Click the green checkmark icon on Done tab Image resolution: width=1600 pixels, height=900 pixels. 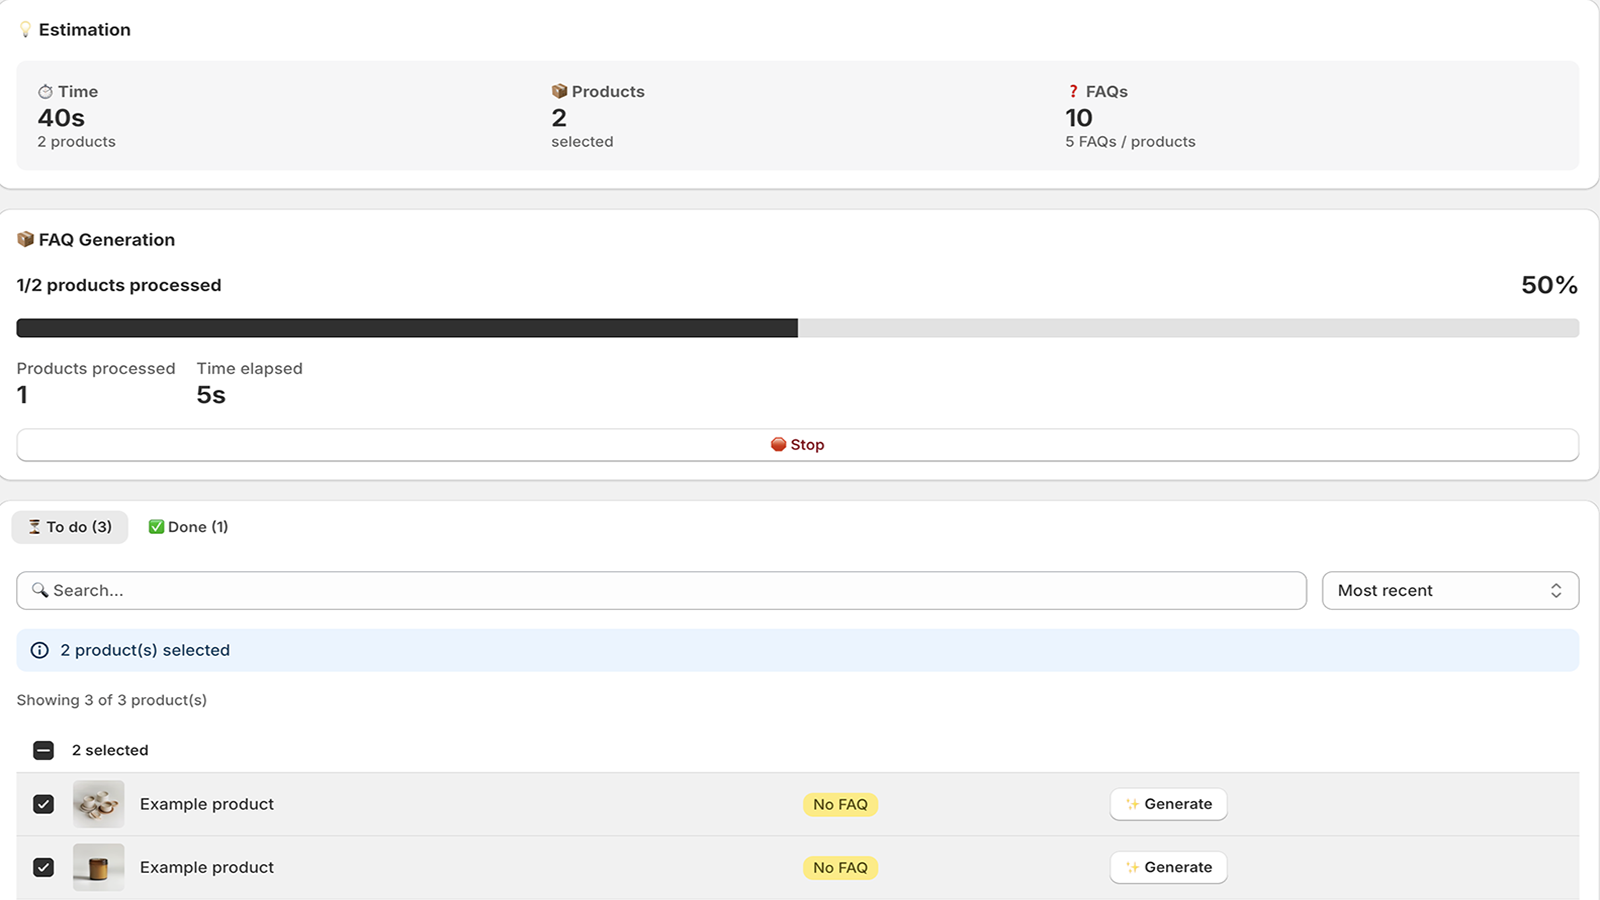(157, 526)
